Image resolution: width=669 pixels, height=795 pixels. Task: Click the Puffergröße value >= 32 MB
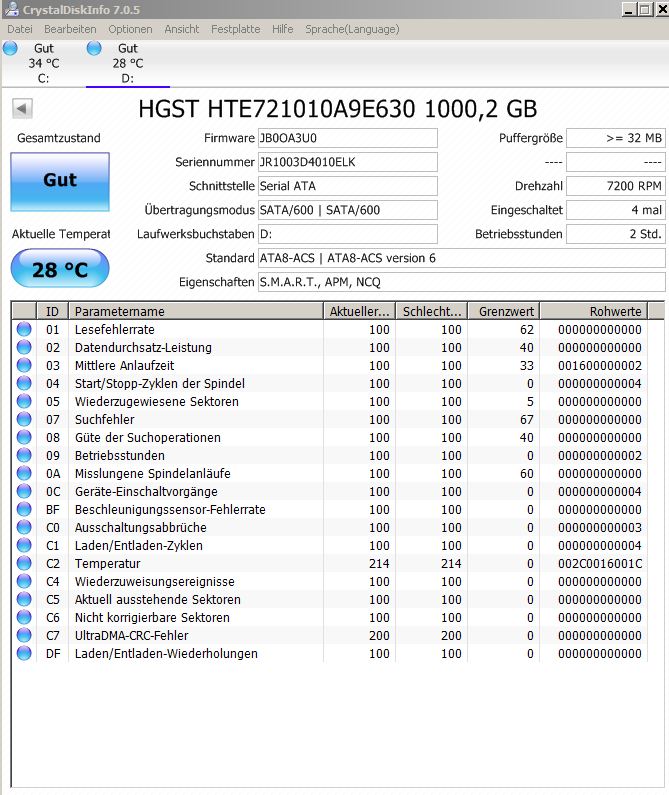616,138
